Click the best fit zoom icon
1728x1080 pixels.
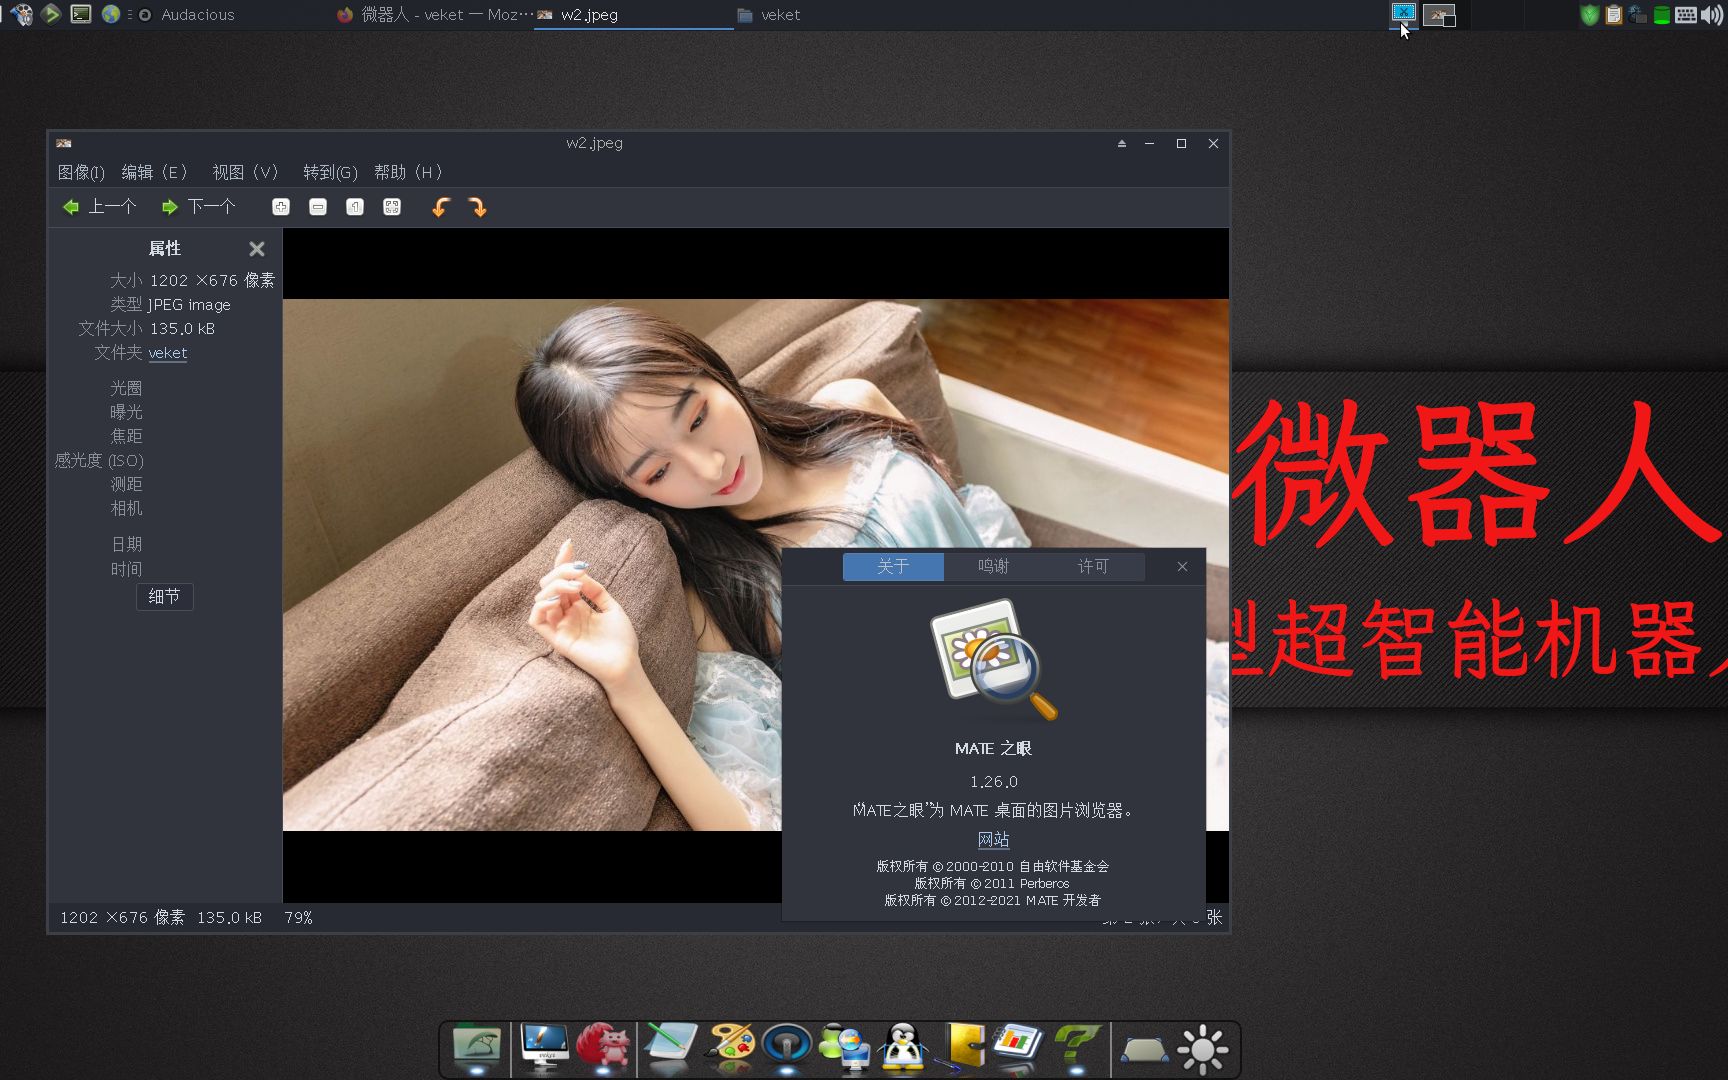coord(392,207)
